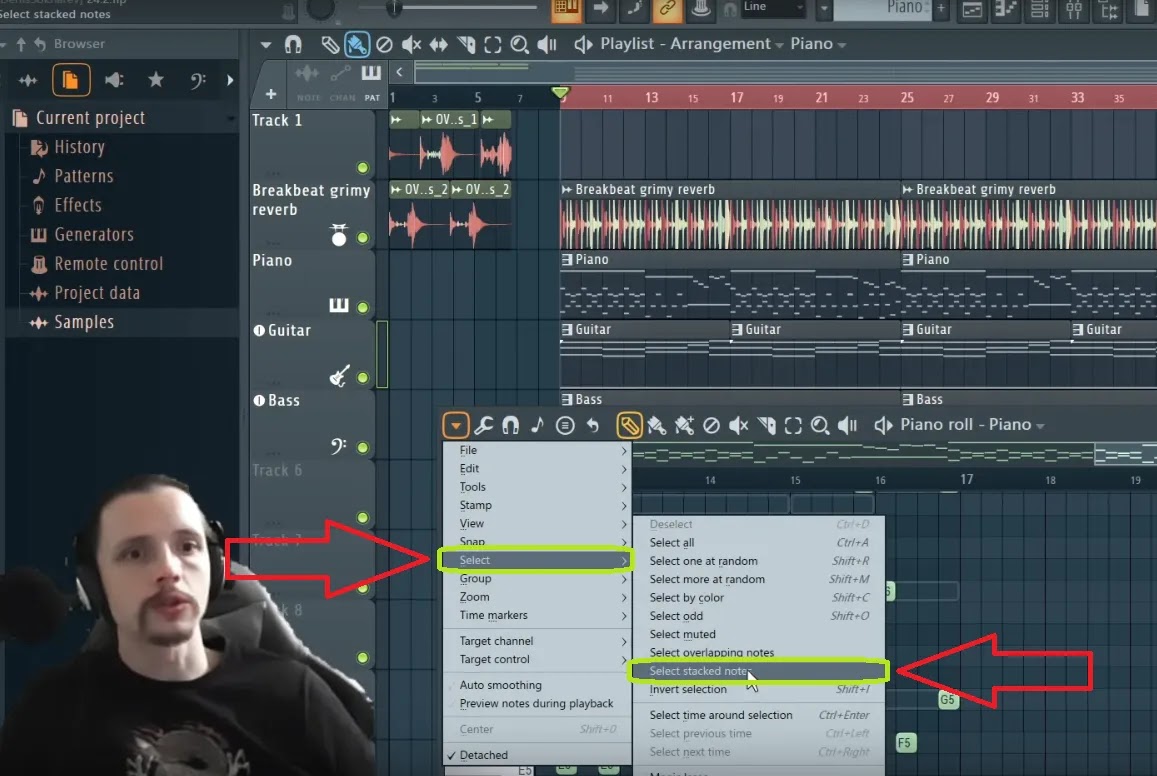Expand the Tools submenu
1157x776 pixels.
(537, 487)
